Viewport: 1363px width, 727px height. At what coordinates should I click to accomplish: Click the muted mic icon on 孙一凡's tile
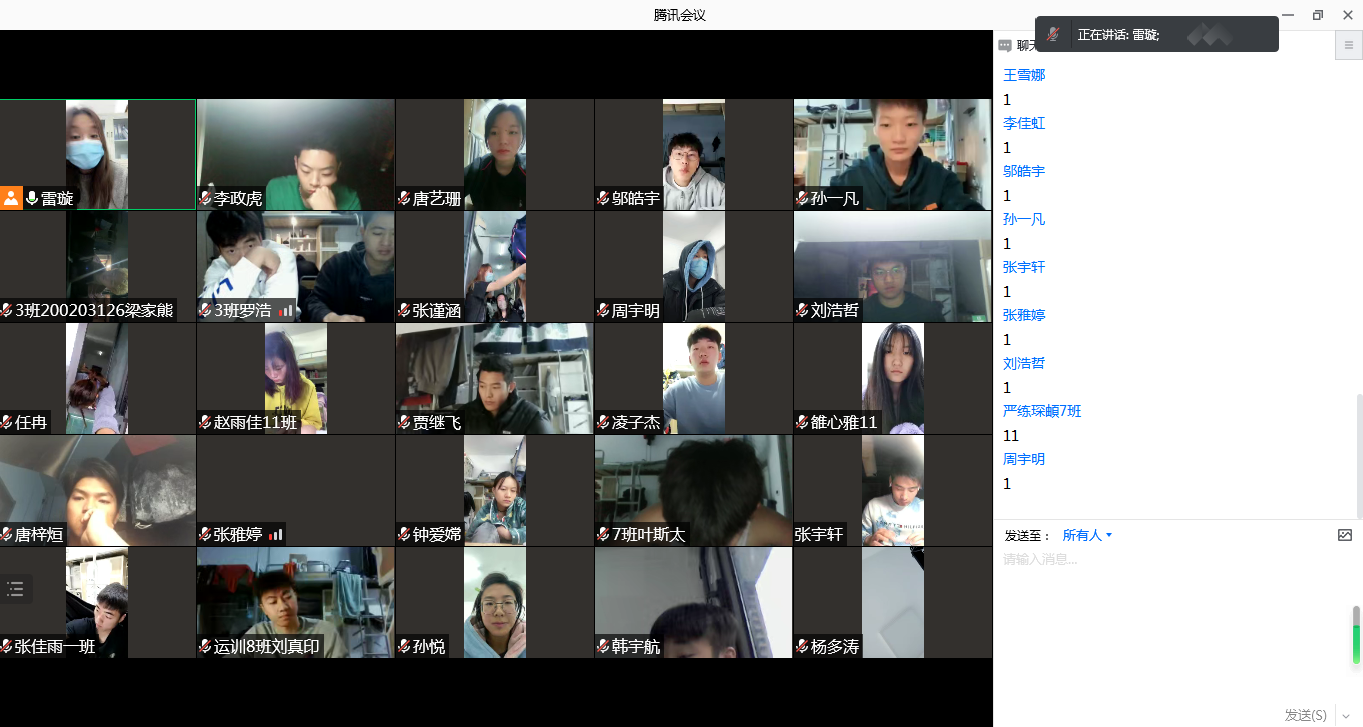click(802, 199)
